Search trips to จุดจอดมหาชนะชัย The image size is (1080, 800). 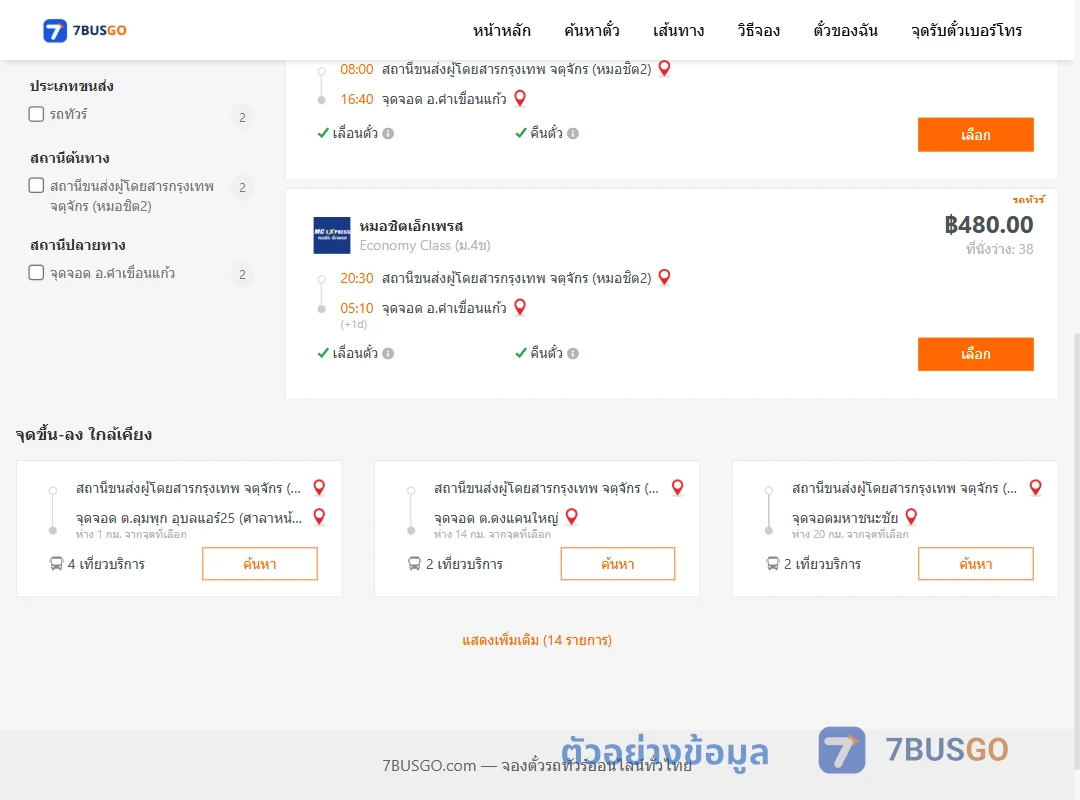pyautogui.click(x=975, y=564)
